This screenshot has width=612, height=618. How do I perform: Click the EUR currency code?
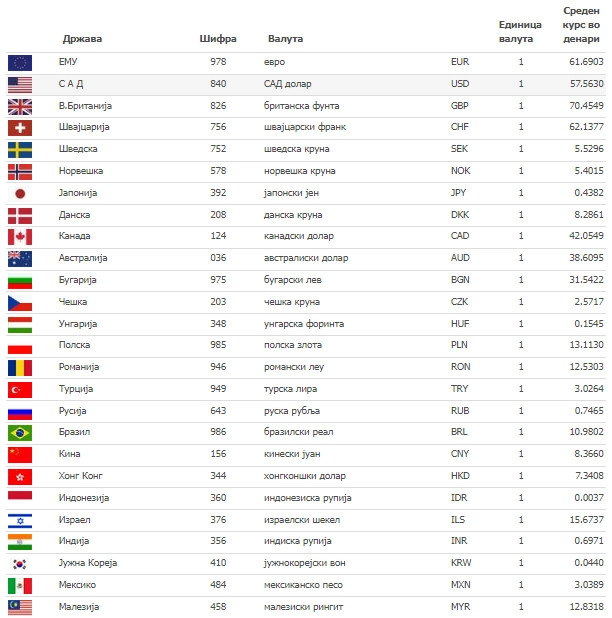[460, 62]
